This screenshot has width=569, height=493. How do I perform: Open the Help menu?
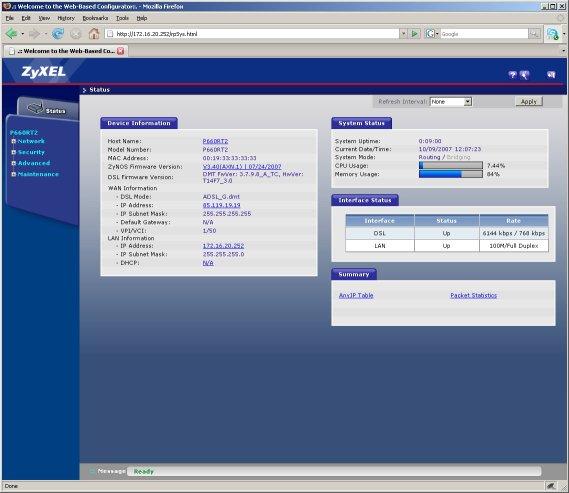click(142, 18)
